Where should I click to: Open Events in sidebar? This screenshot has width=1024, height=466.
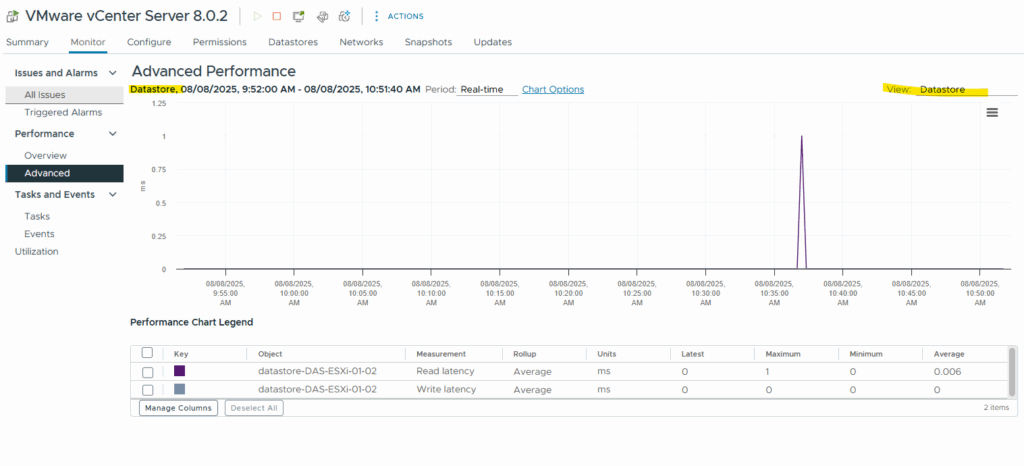[39, 234]
